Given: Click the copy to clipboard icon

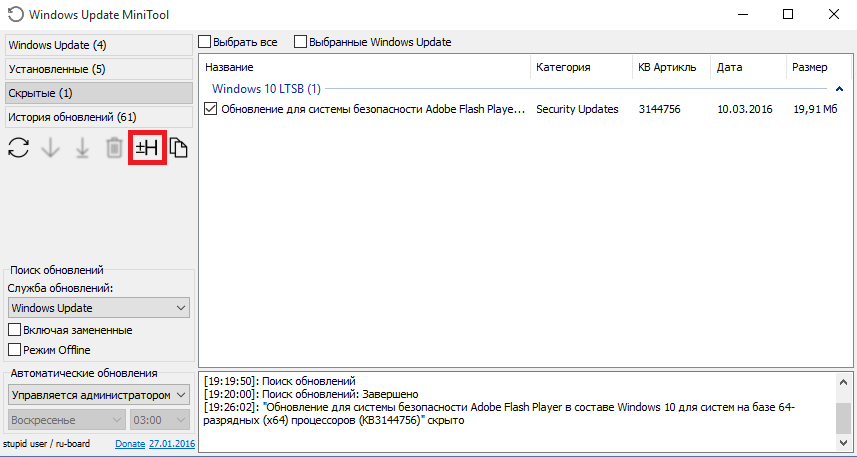Looking at the screenshot, I should [x=179, y=148].
